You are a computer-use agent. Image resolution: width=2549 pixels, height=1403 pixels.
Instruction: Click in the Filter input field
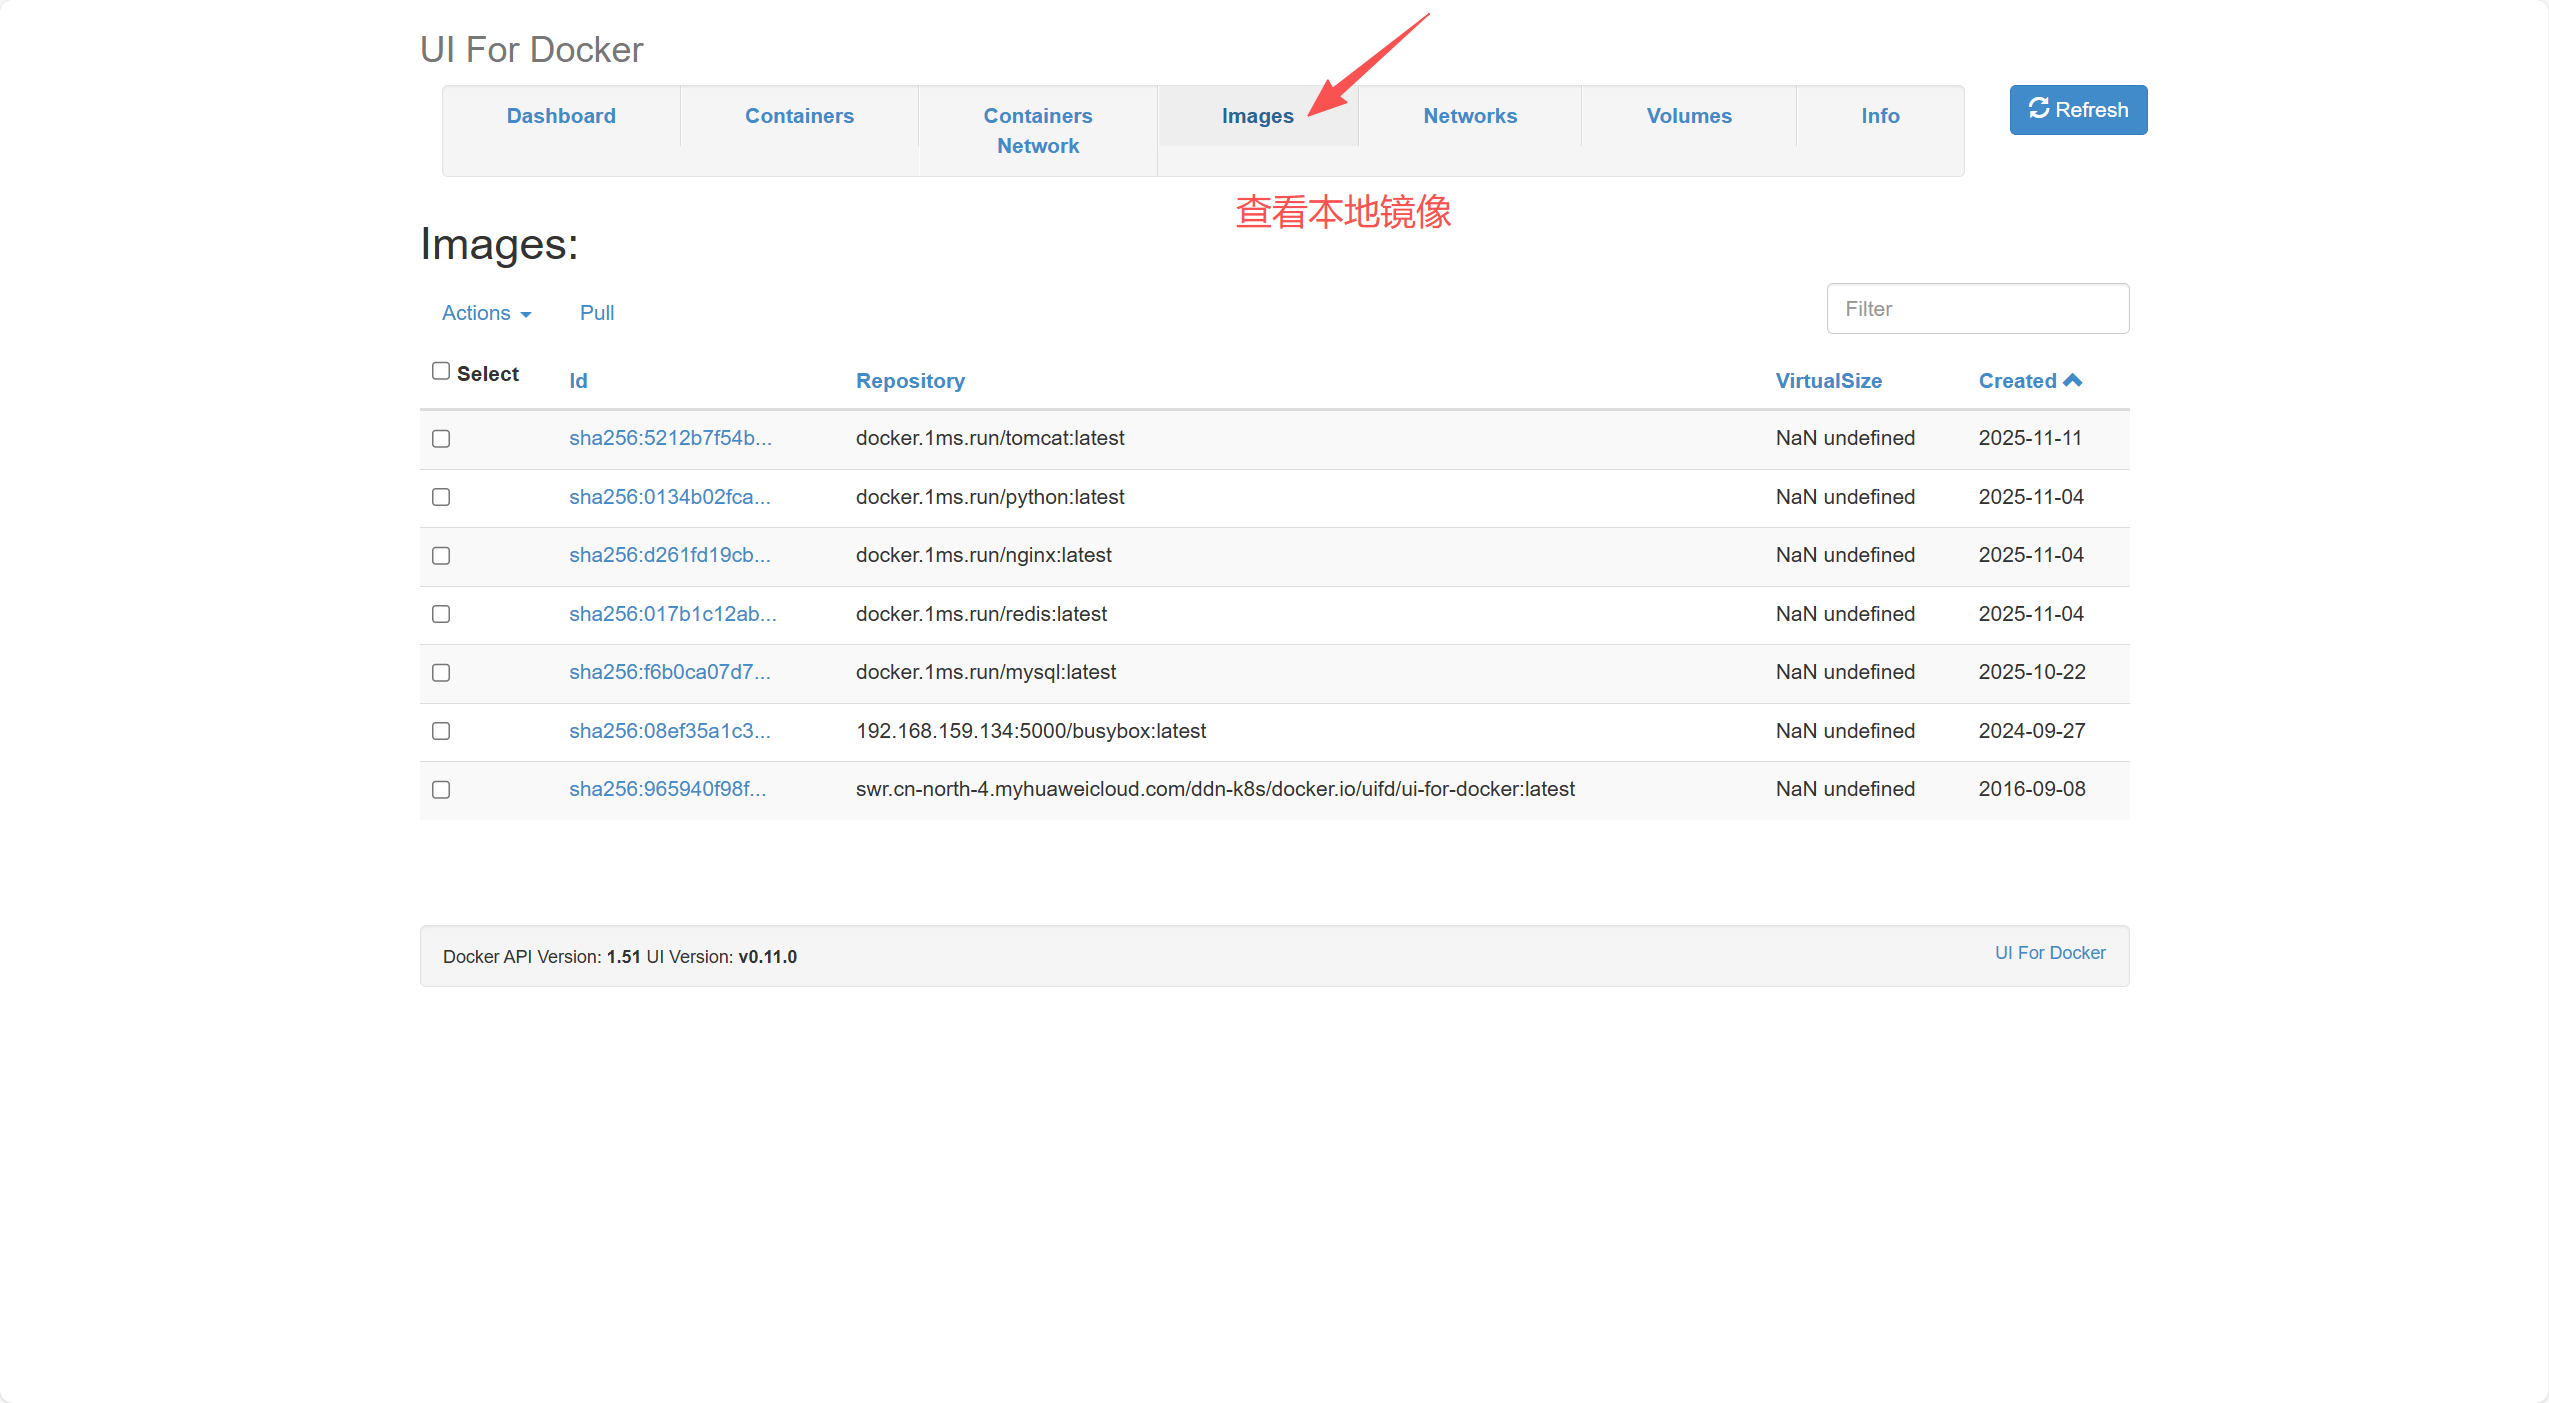1977,309
